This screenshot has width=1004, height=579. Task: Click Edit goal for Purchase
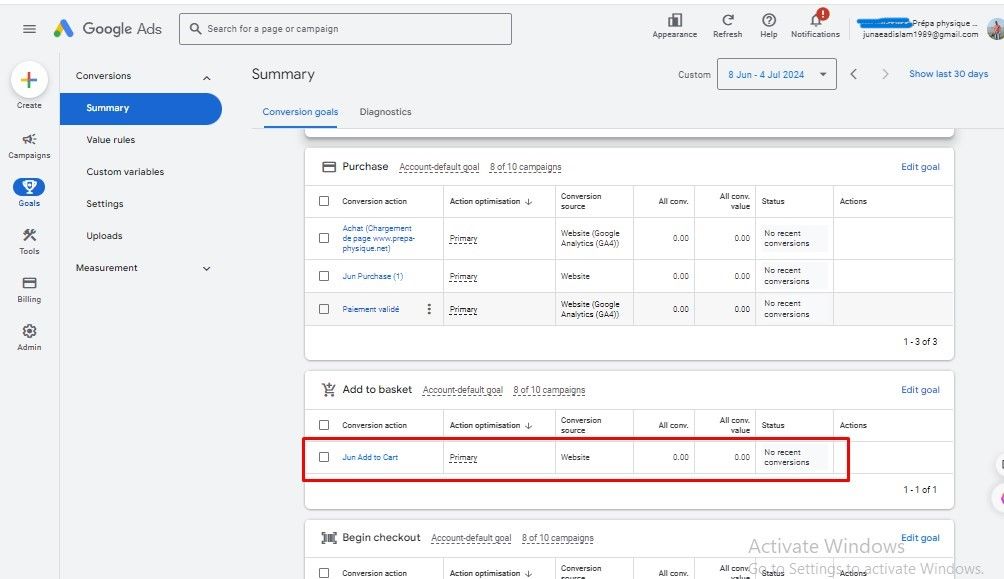(x=920, y=167)
